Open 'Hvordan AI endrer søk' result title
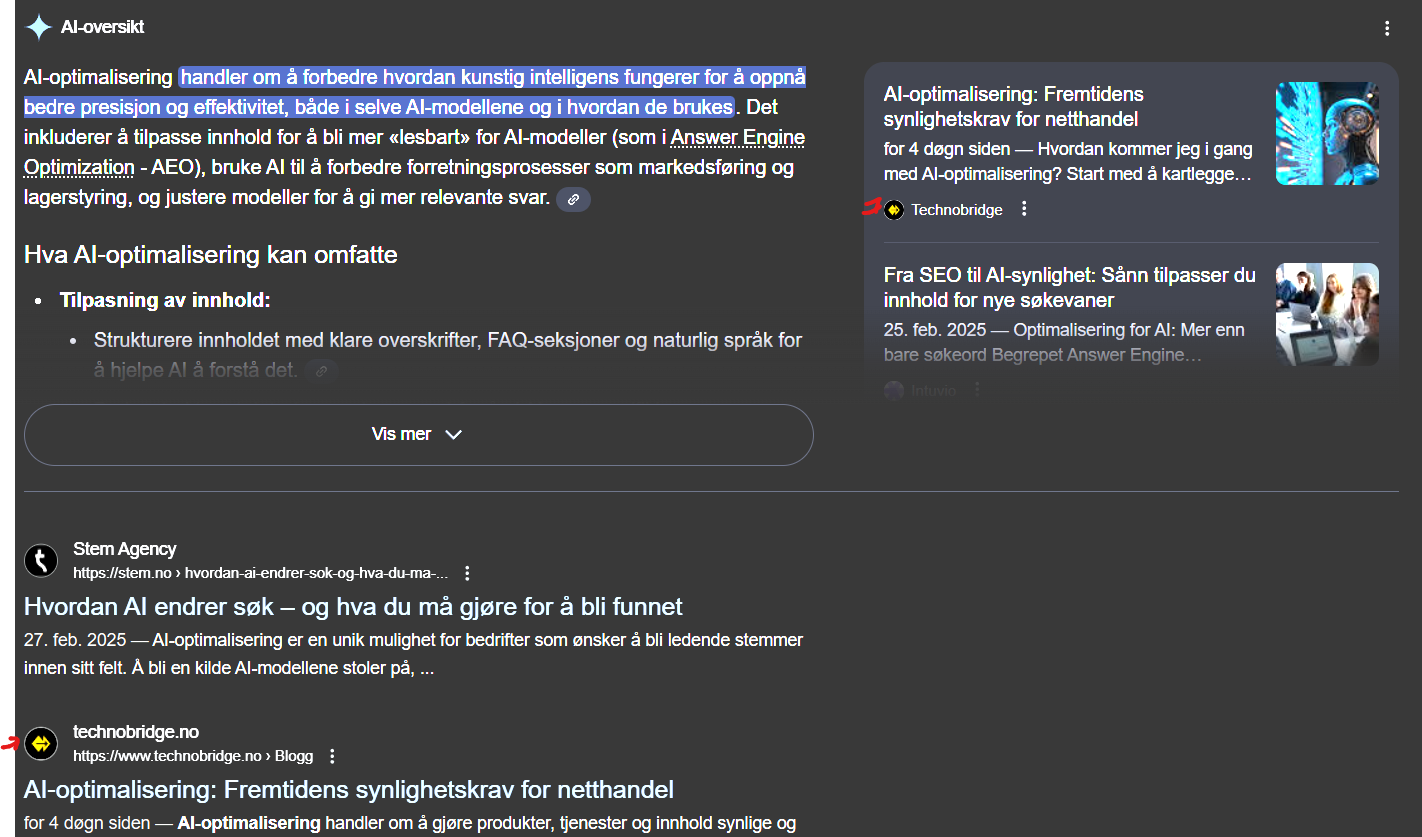This screenshot has height=837, width=1422. point(353,606)
